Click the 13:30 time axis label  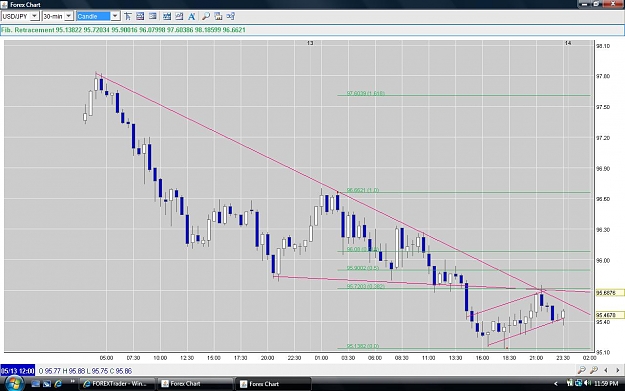pos(455,358)
